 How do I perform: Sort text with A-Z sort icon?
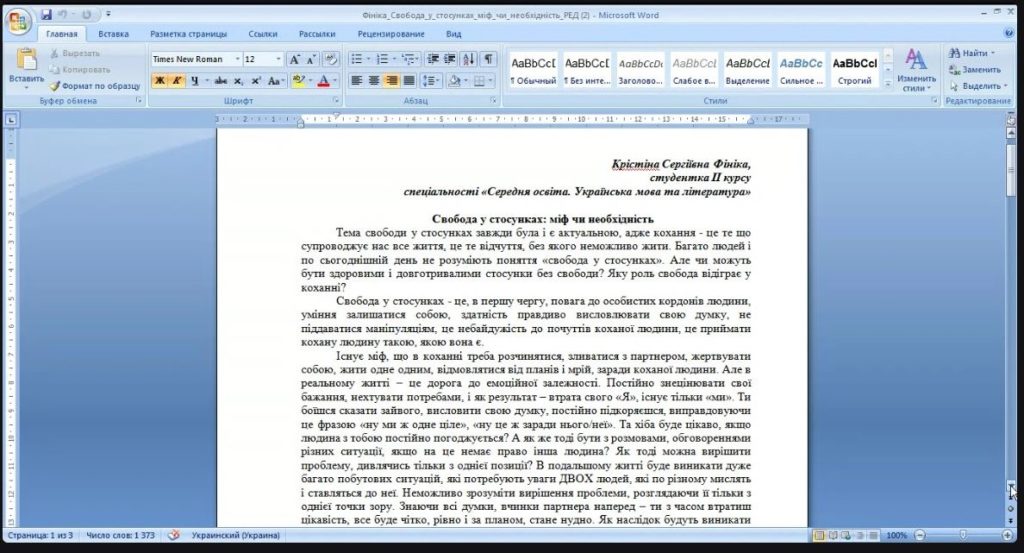(469, 59)
